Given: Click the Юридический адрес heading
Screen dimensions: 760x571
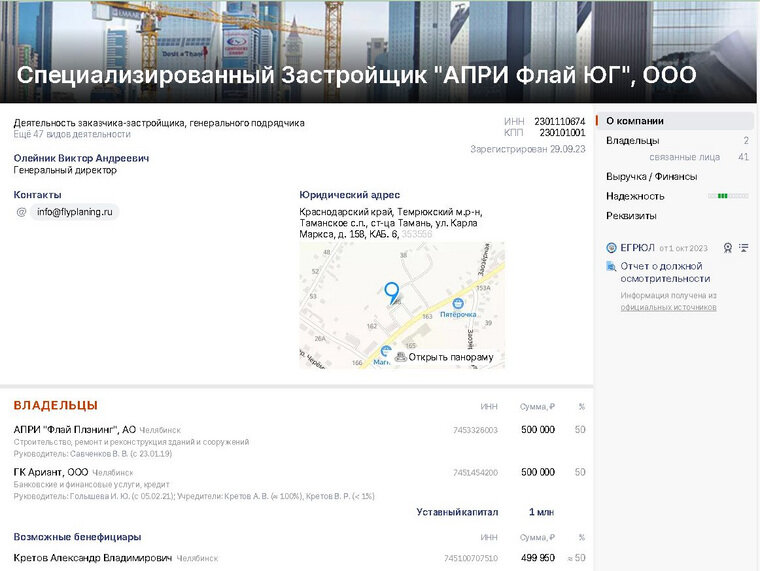Looking at the screenshot, I should 349,195.
